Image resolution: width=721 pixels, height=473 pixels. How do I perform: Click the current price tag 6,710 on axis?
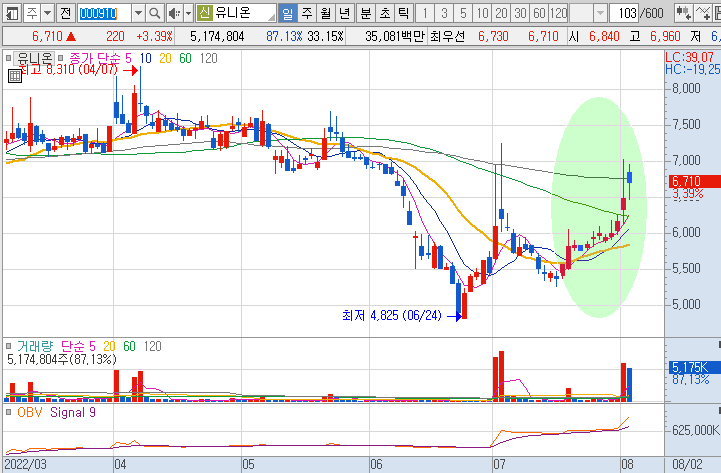694,181
